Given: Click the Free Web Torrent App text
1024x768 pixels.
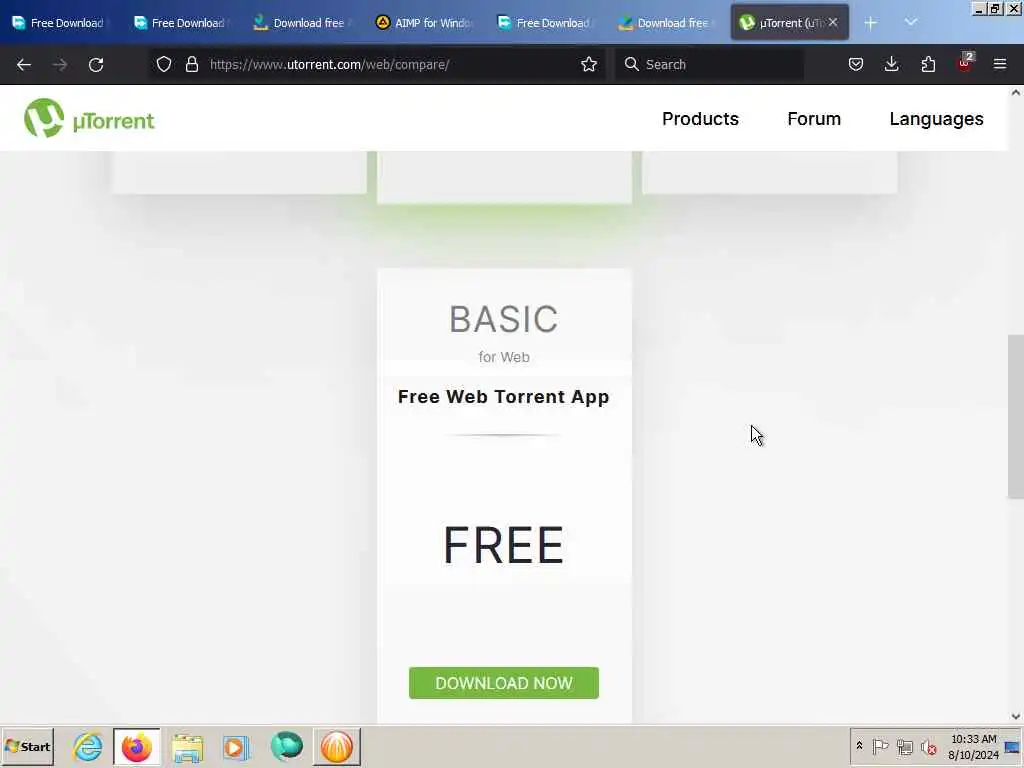Looking at the screenshot, I should coord(504,396).
